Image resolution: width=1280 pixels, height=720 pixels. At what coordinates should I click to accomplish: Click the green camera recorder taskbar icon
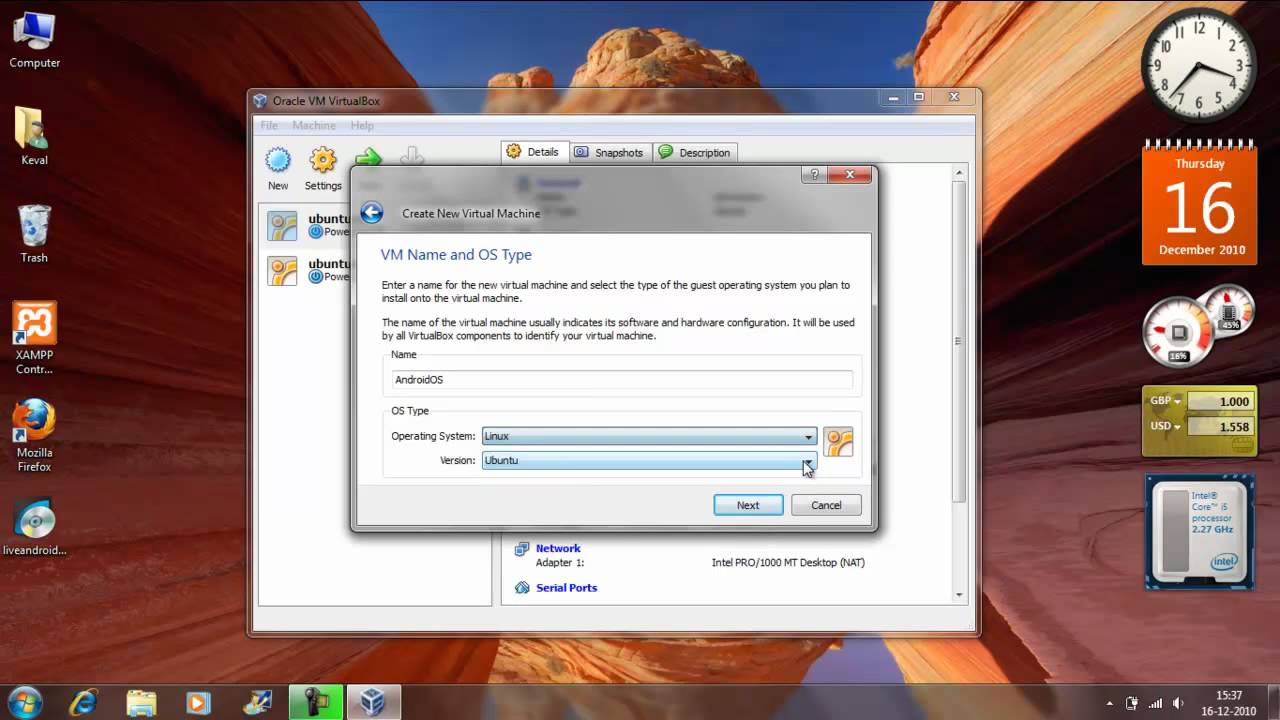pyautogui.click(x=316, y=702)
